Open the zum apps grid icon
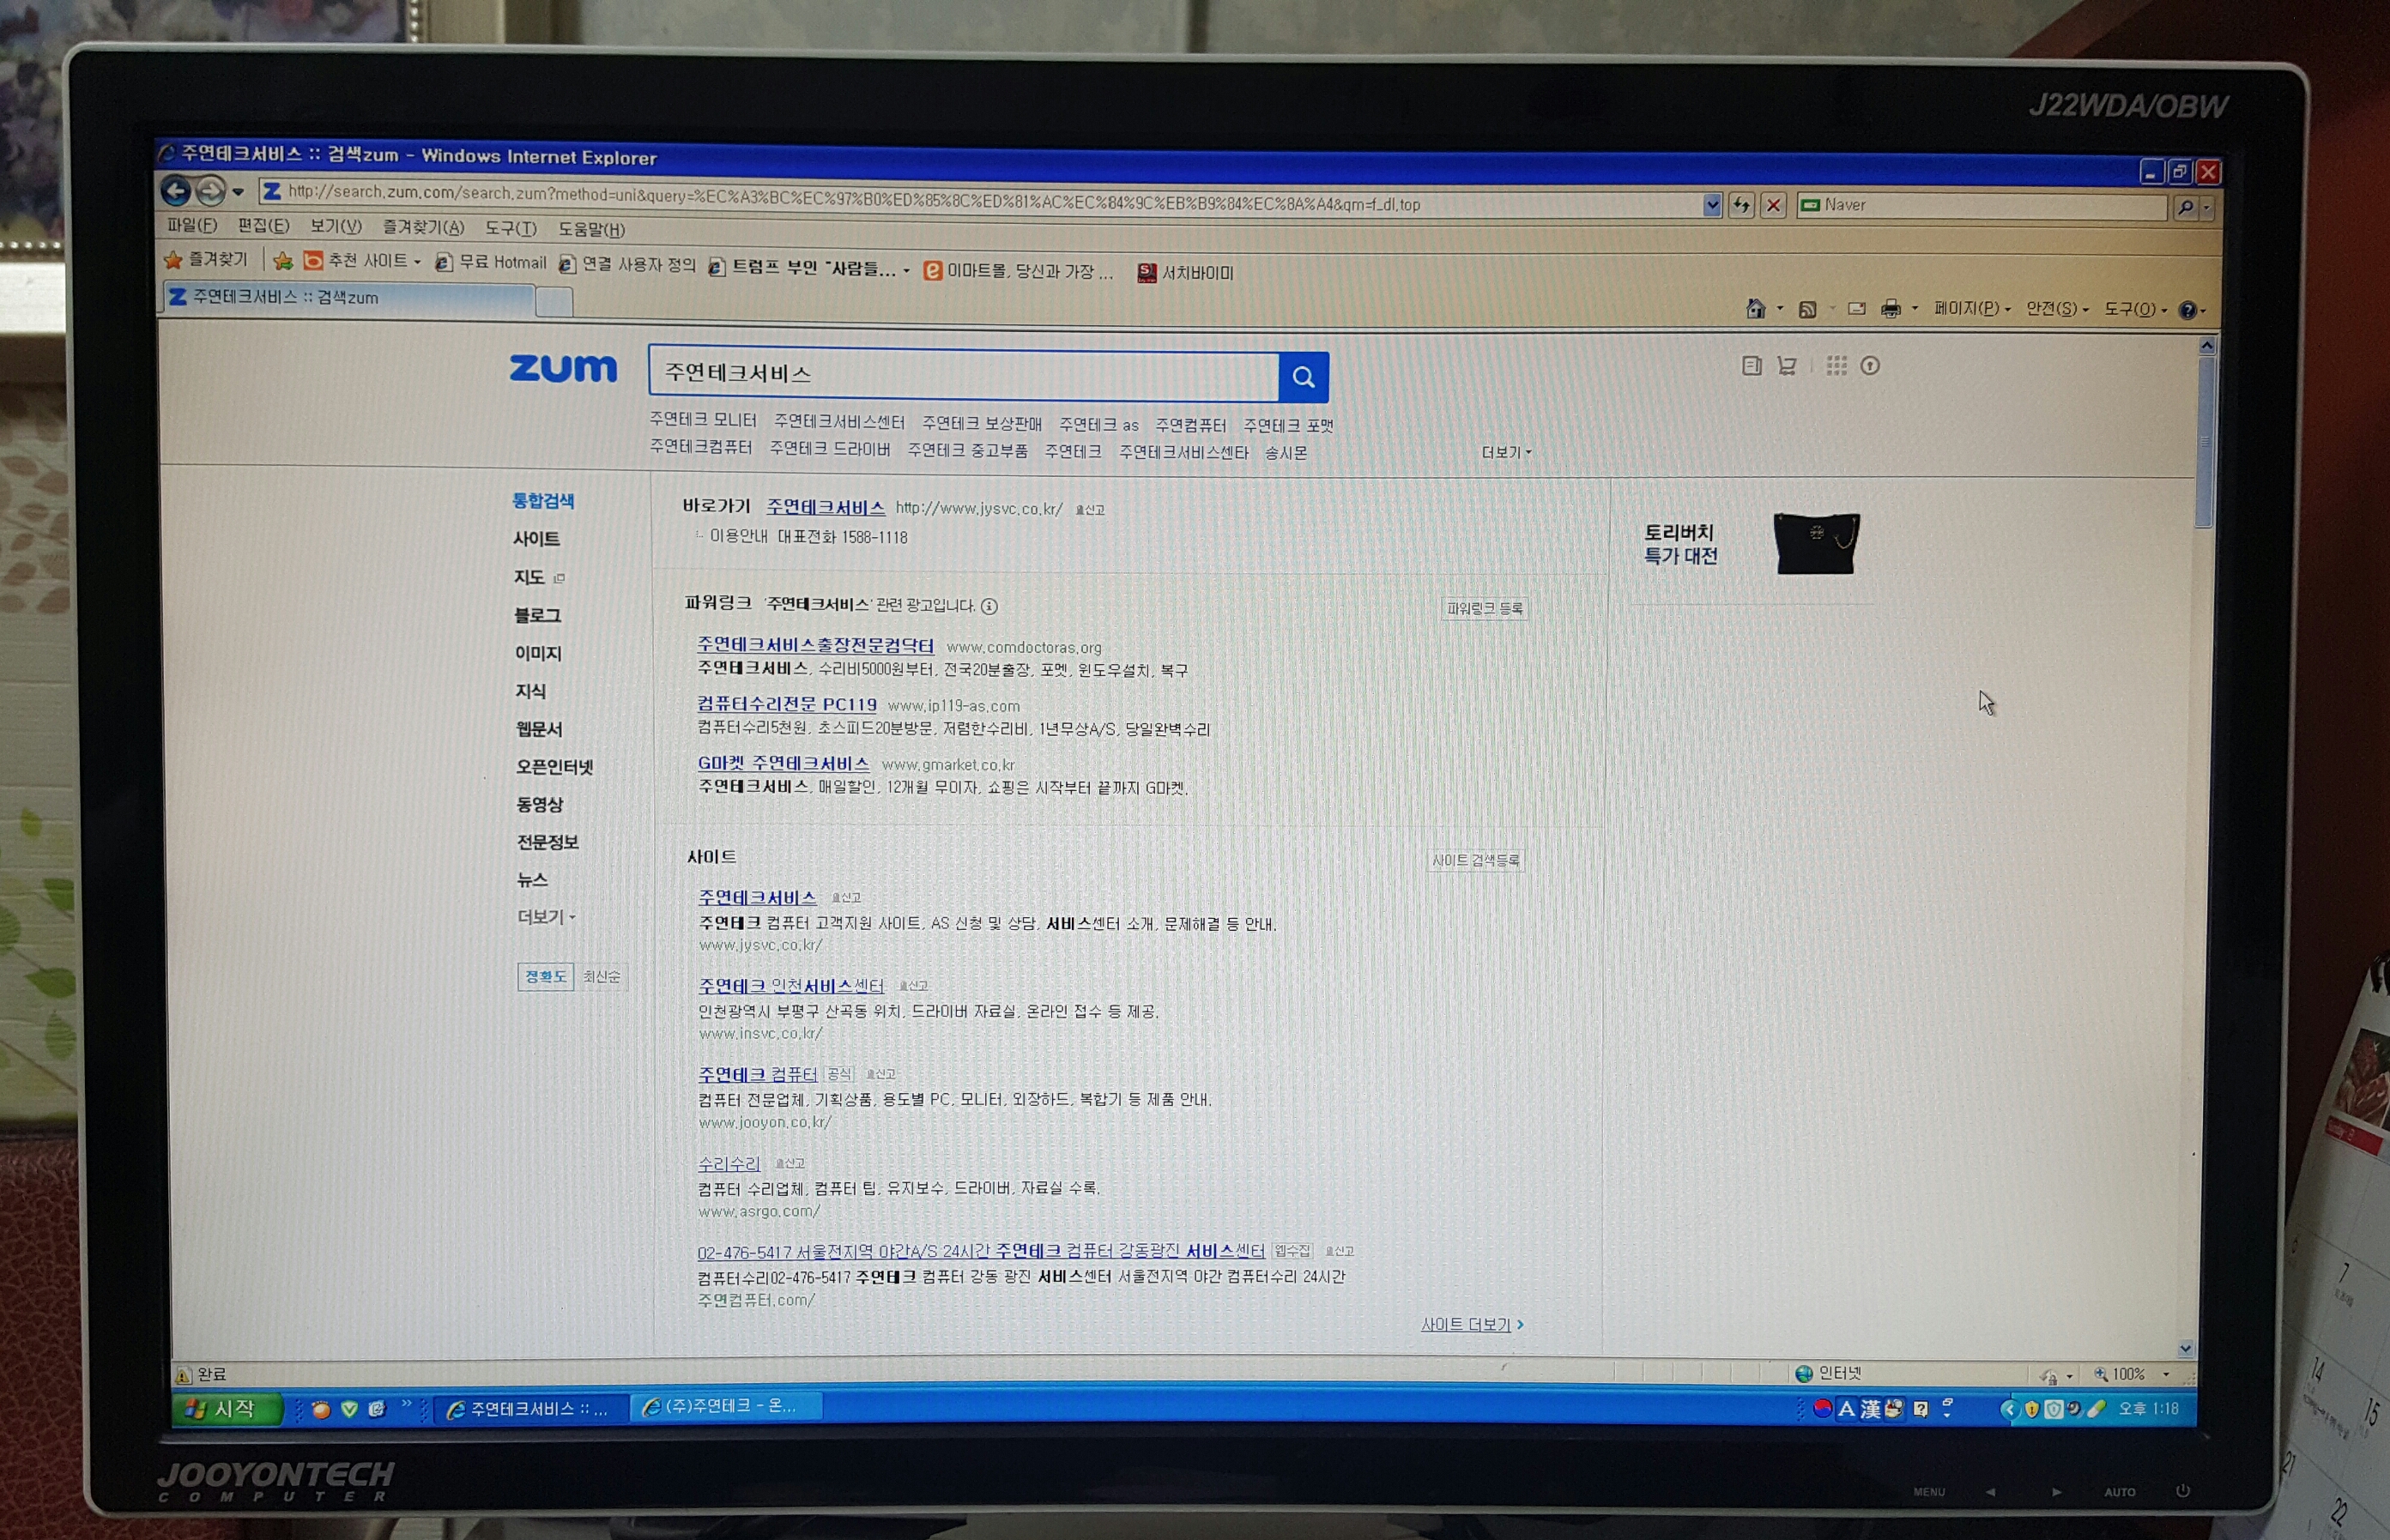 point(1836,366)
